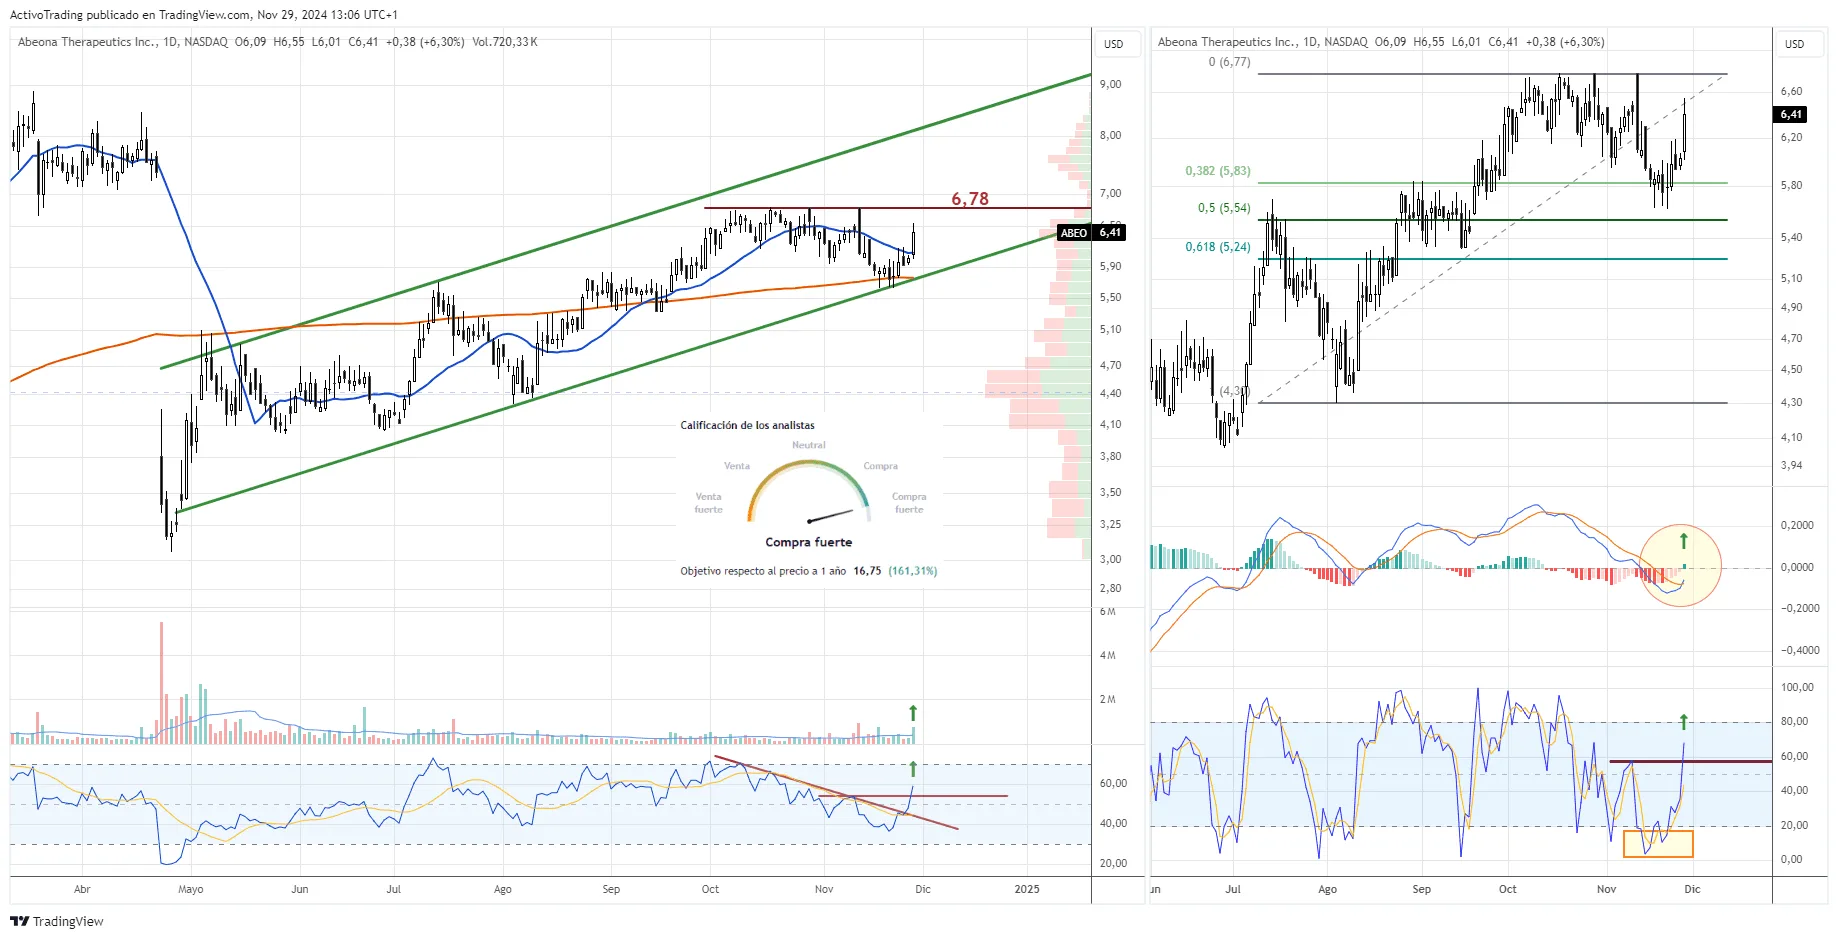Click the right chart title Abeona Therapeutics Inc.
Image resolution: width=1838 pixels, height=939 pixels.
click(1228, 42)
